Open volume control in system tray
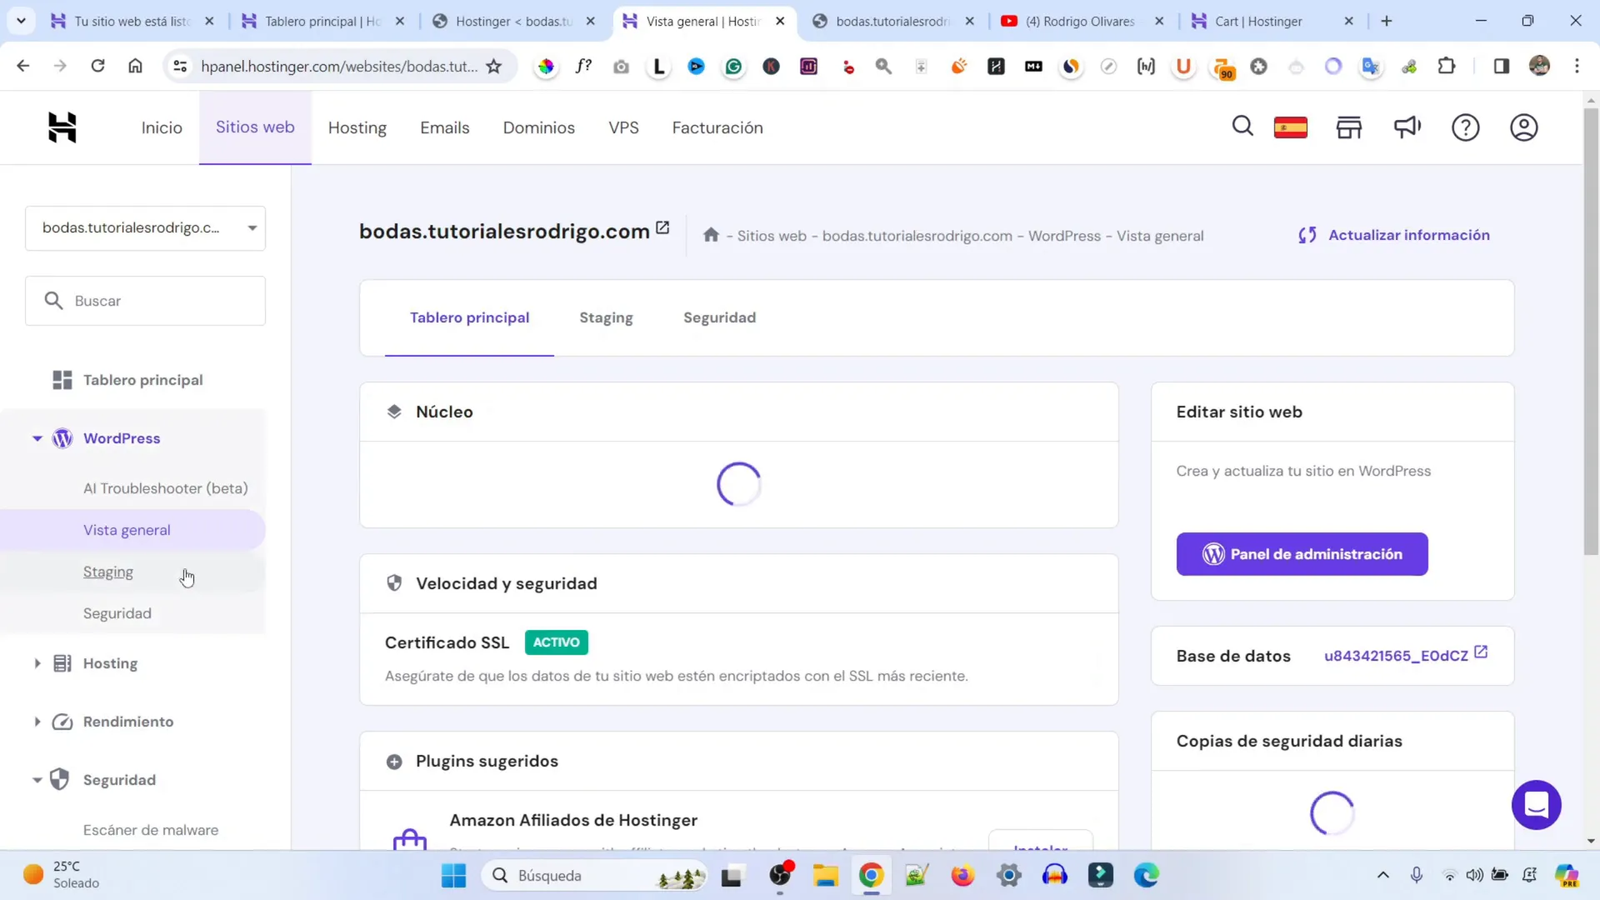The width and height of the screenshot is (1600, 900). coord(1474,875)
